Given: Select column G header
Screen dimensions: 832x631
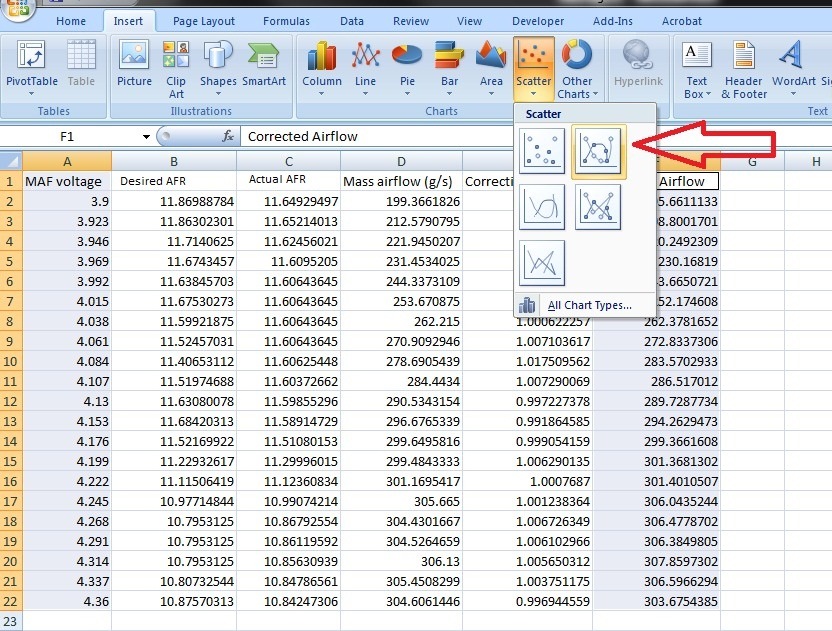Looking at the screenshot, I should tap(752, 161).
